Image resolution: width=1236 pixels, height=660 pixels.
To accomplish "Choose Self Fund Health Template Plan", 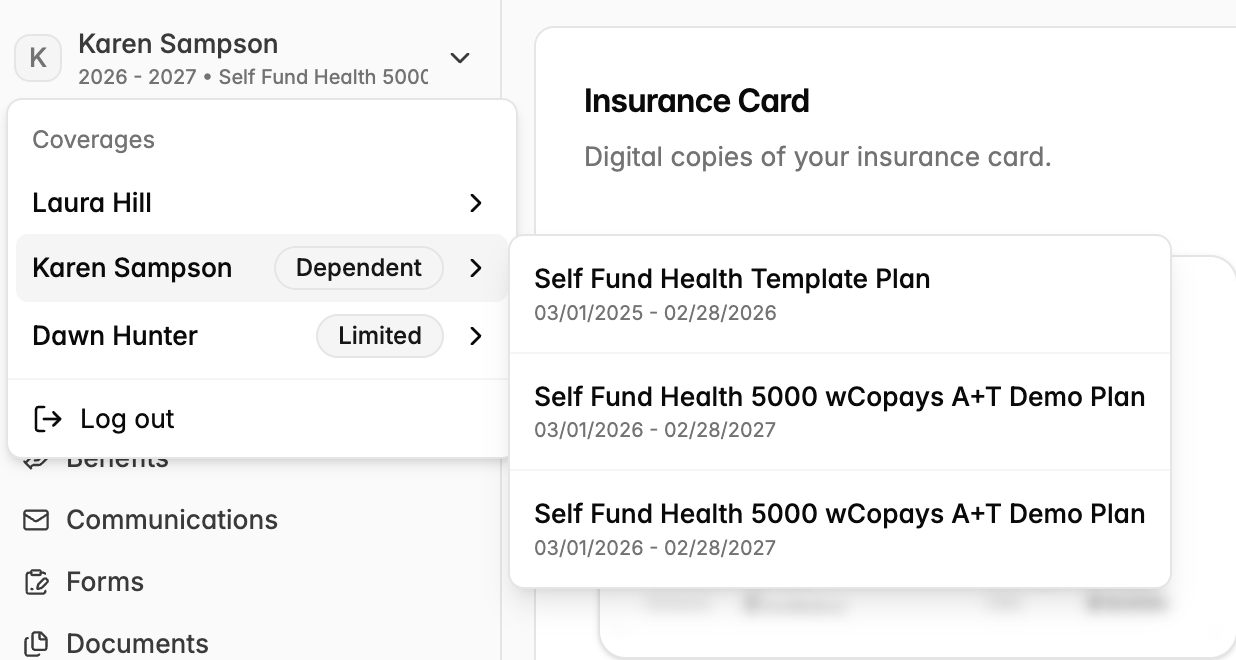I will 840,294.
